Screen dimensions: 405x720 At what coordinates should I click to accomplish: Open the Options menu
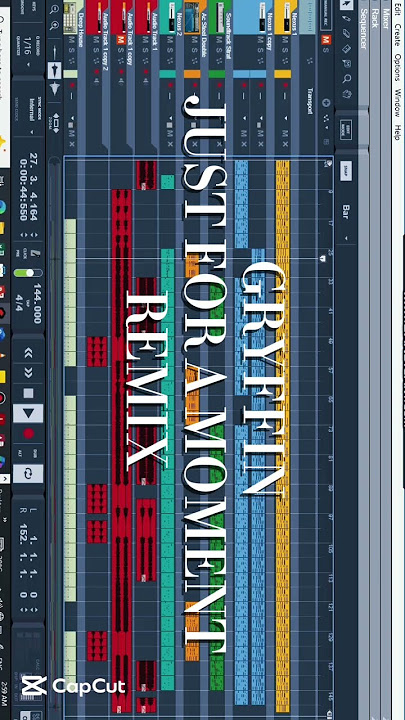[398, 67]
